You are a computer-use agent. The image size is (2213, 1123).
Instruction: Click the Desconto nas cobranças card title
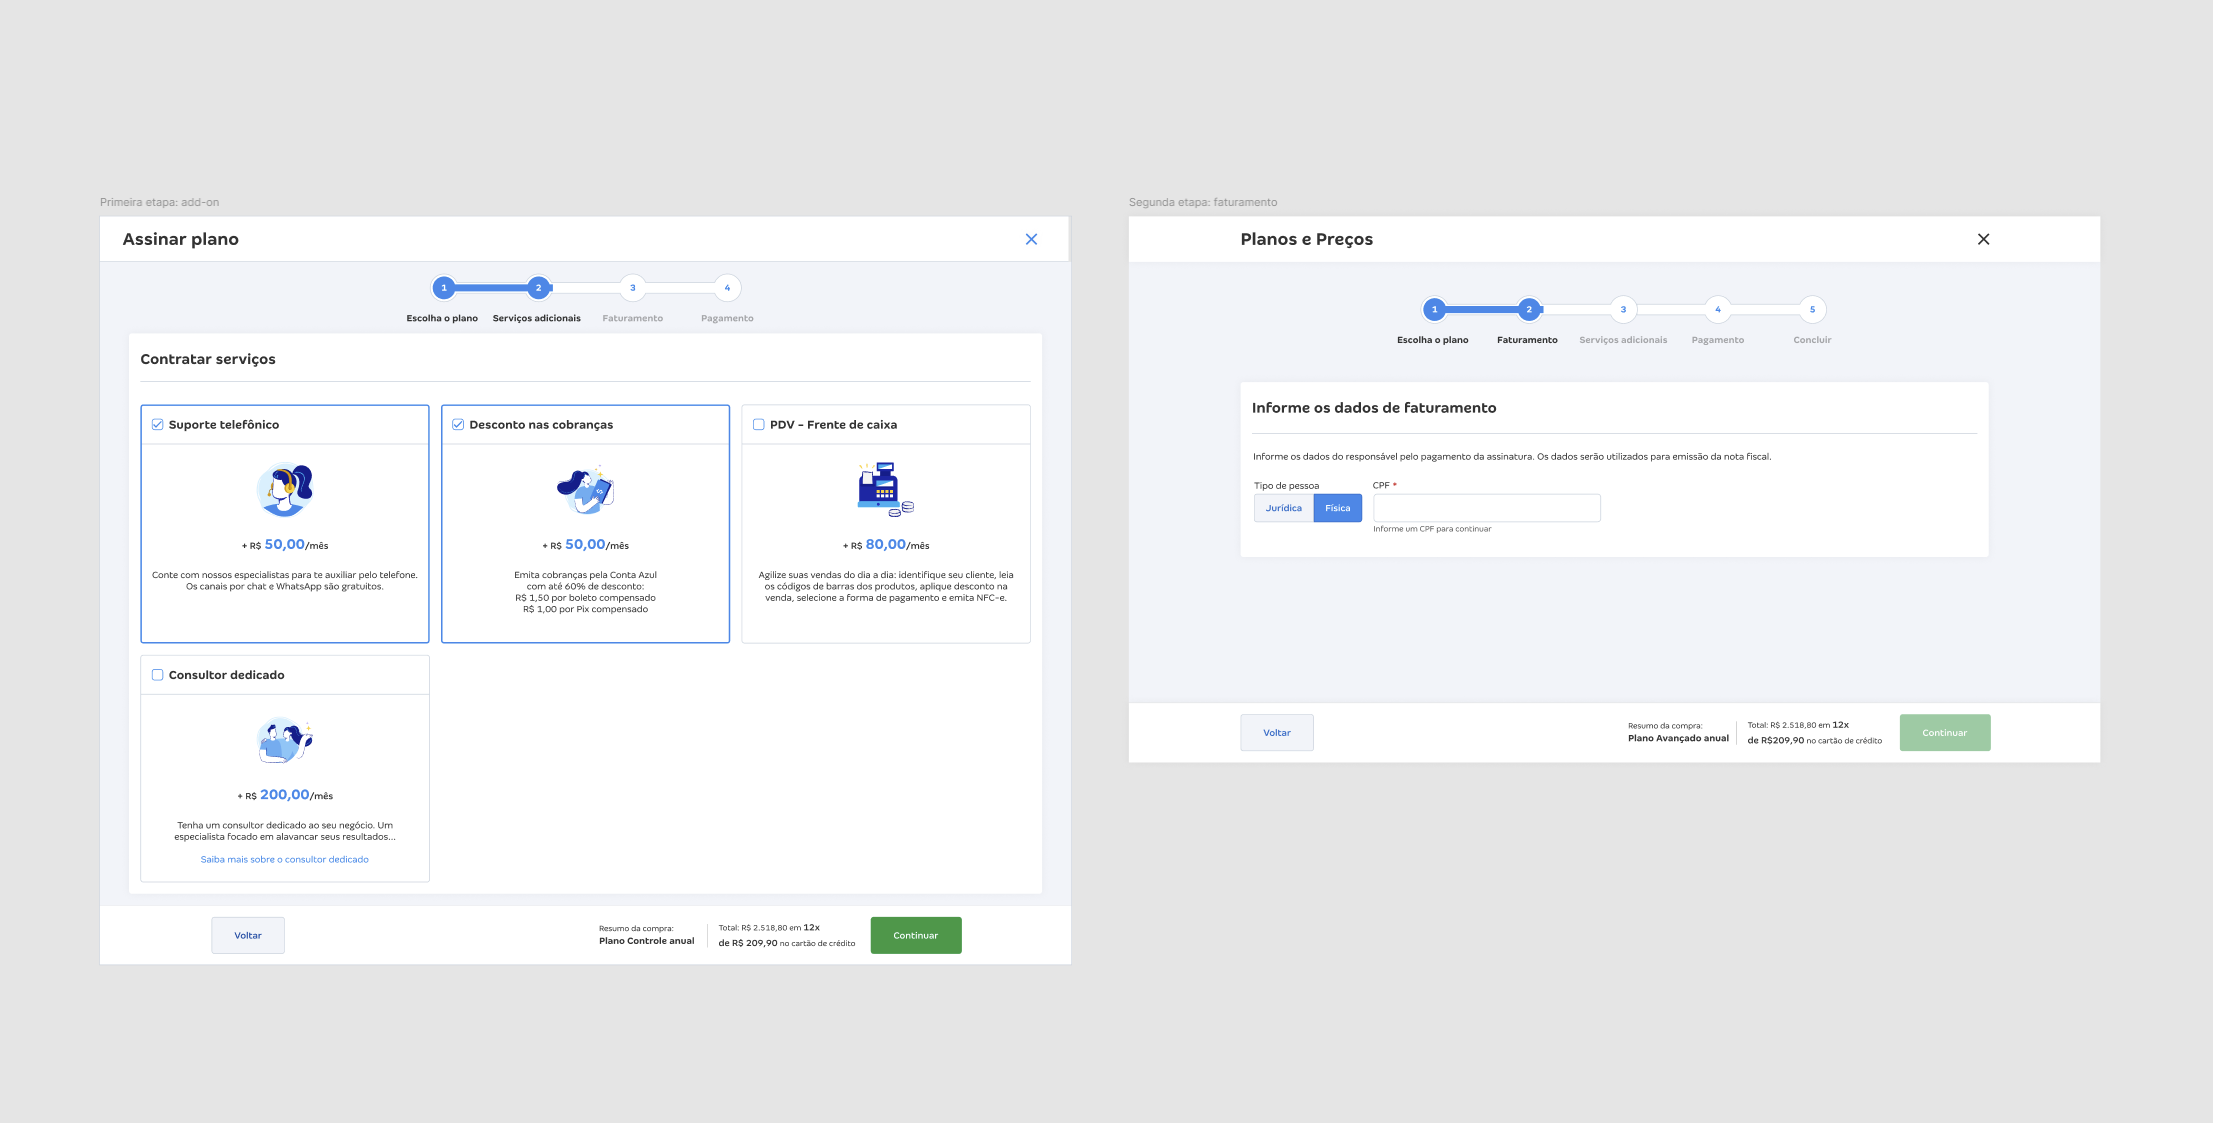(x=541, y=425)
